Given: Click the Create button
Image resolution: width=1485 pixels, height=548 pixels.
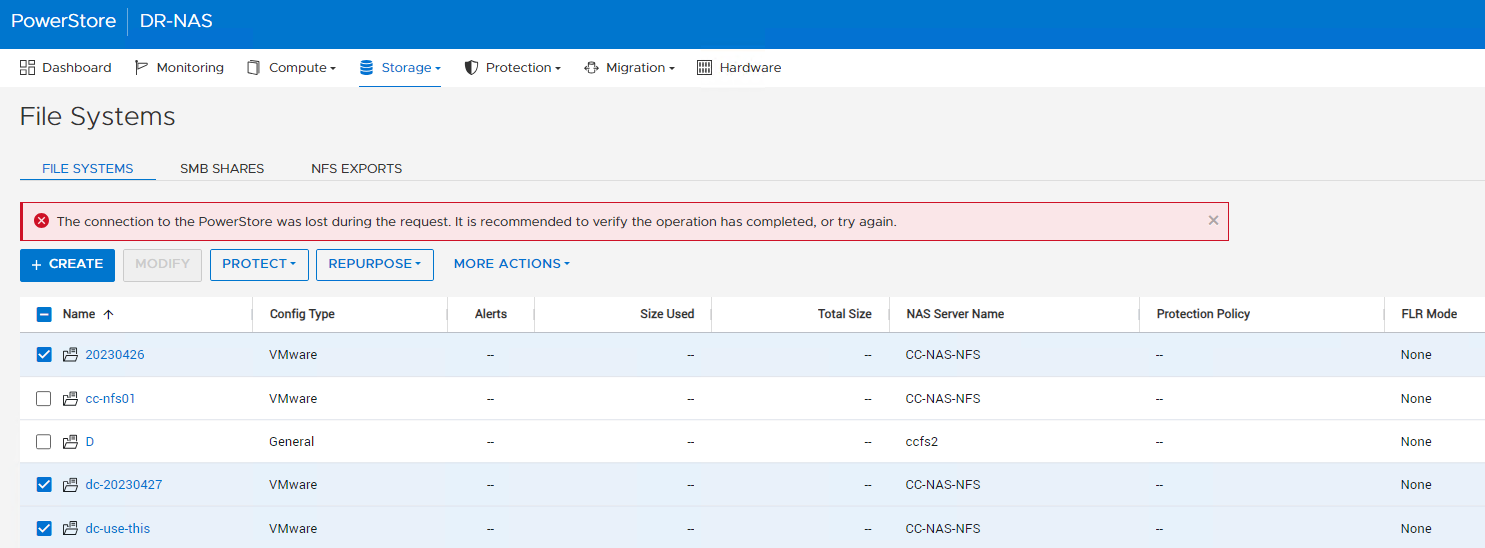Looking at the screenshot, I should point(67,264).
